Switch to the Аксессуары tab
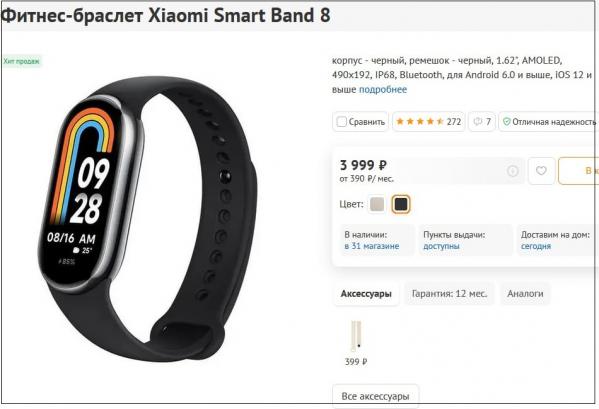599x409 pixels. (x=366, y=294)
